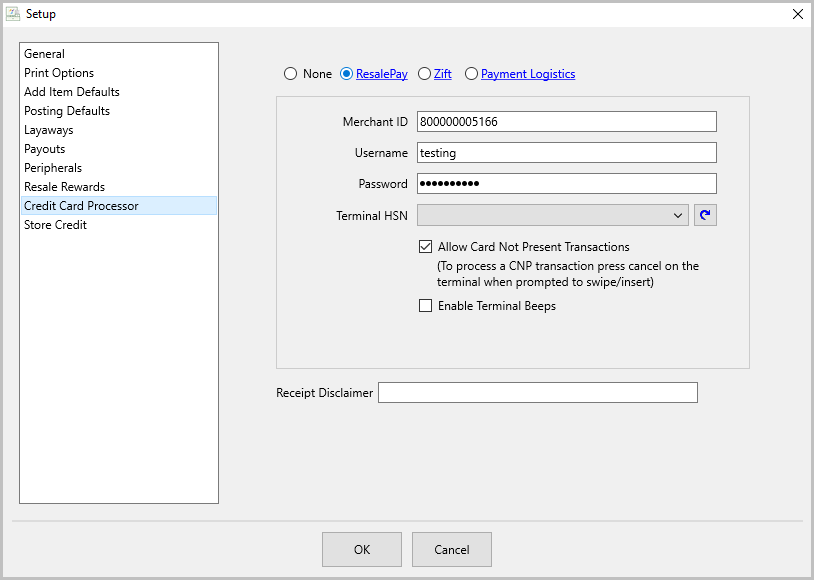
Task: Select Payouts in the sidebar
Action: (x=118, y=149)
